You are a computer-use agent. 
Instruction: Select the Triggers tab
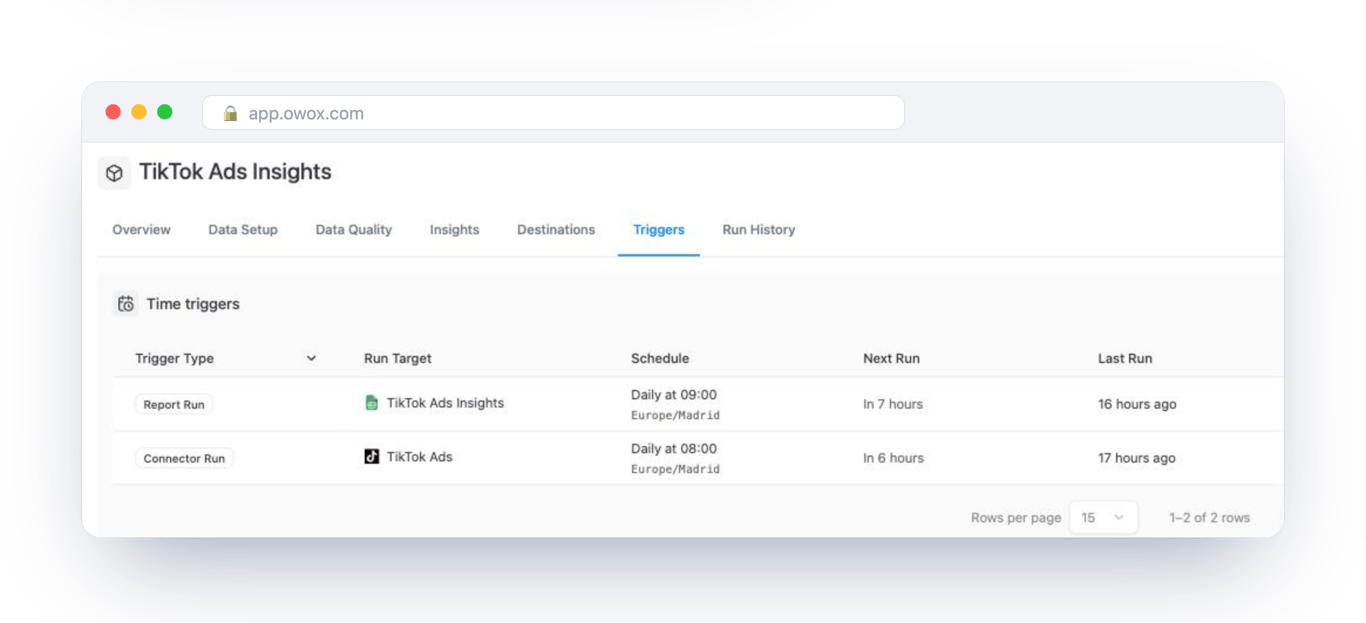click(x=659, y=230)
